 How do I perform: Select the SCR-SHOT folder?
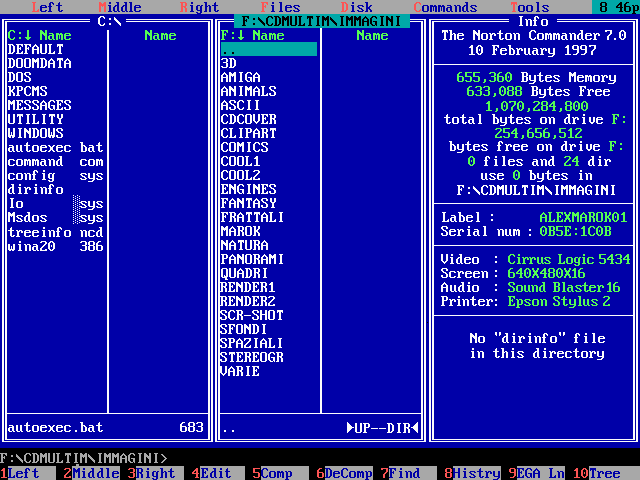tap(252, 315)
